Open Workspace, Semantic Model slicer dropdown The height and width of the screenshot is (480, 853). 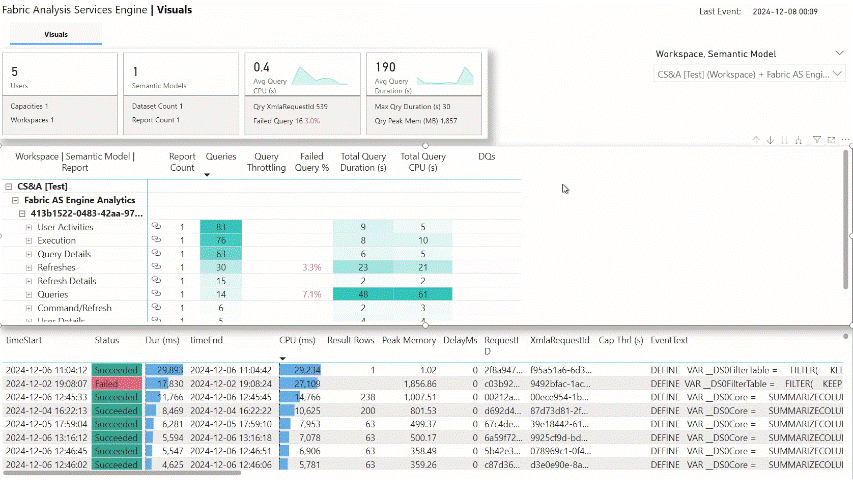tap(838, 53)
